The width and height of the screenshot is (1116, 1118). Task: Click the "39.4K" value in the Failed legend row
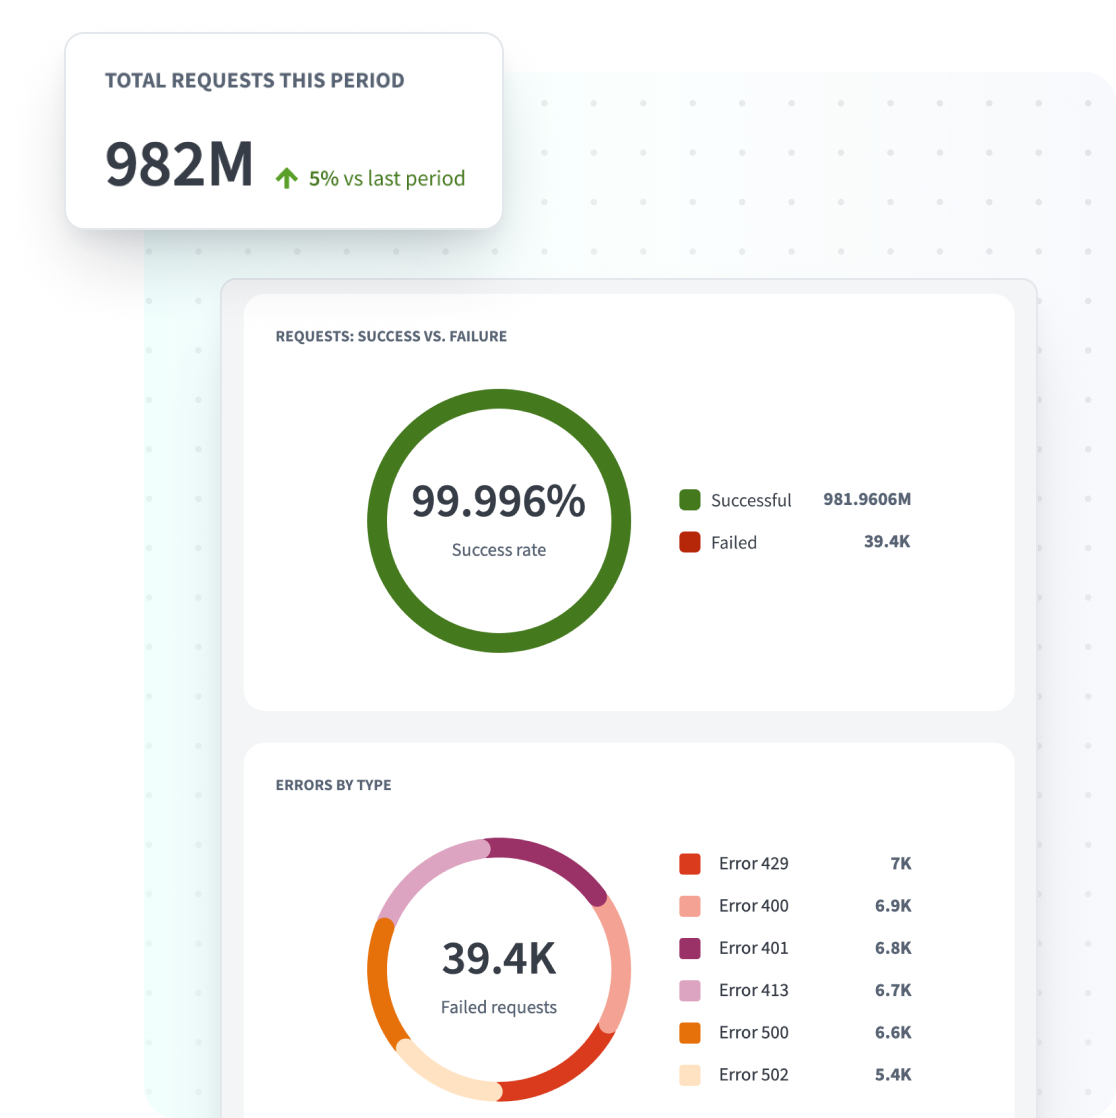point(887,541)
